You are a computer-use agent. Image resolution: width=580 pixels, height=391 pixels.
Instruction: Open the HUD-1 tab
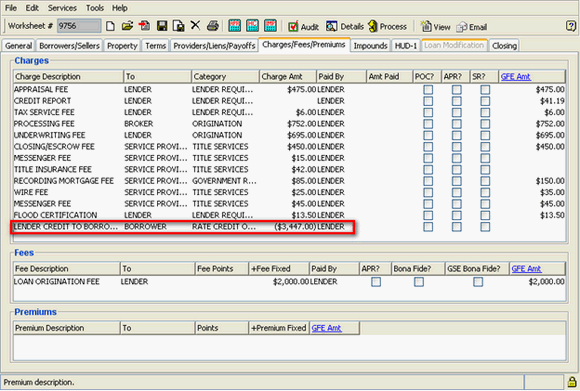point(406,46)
